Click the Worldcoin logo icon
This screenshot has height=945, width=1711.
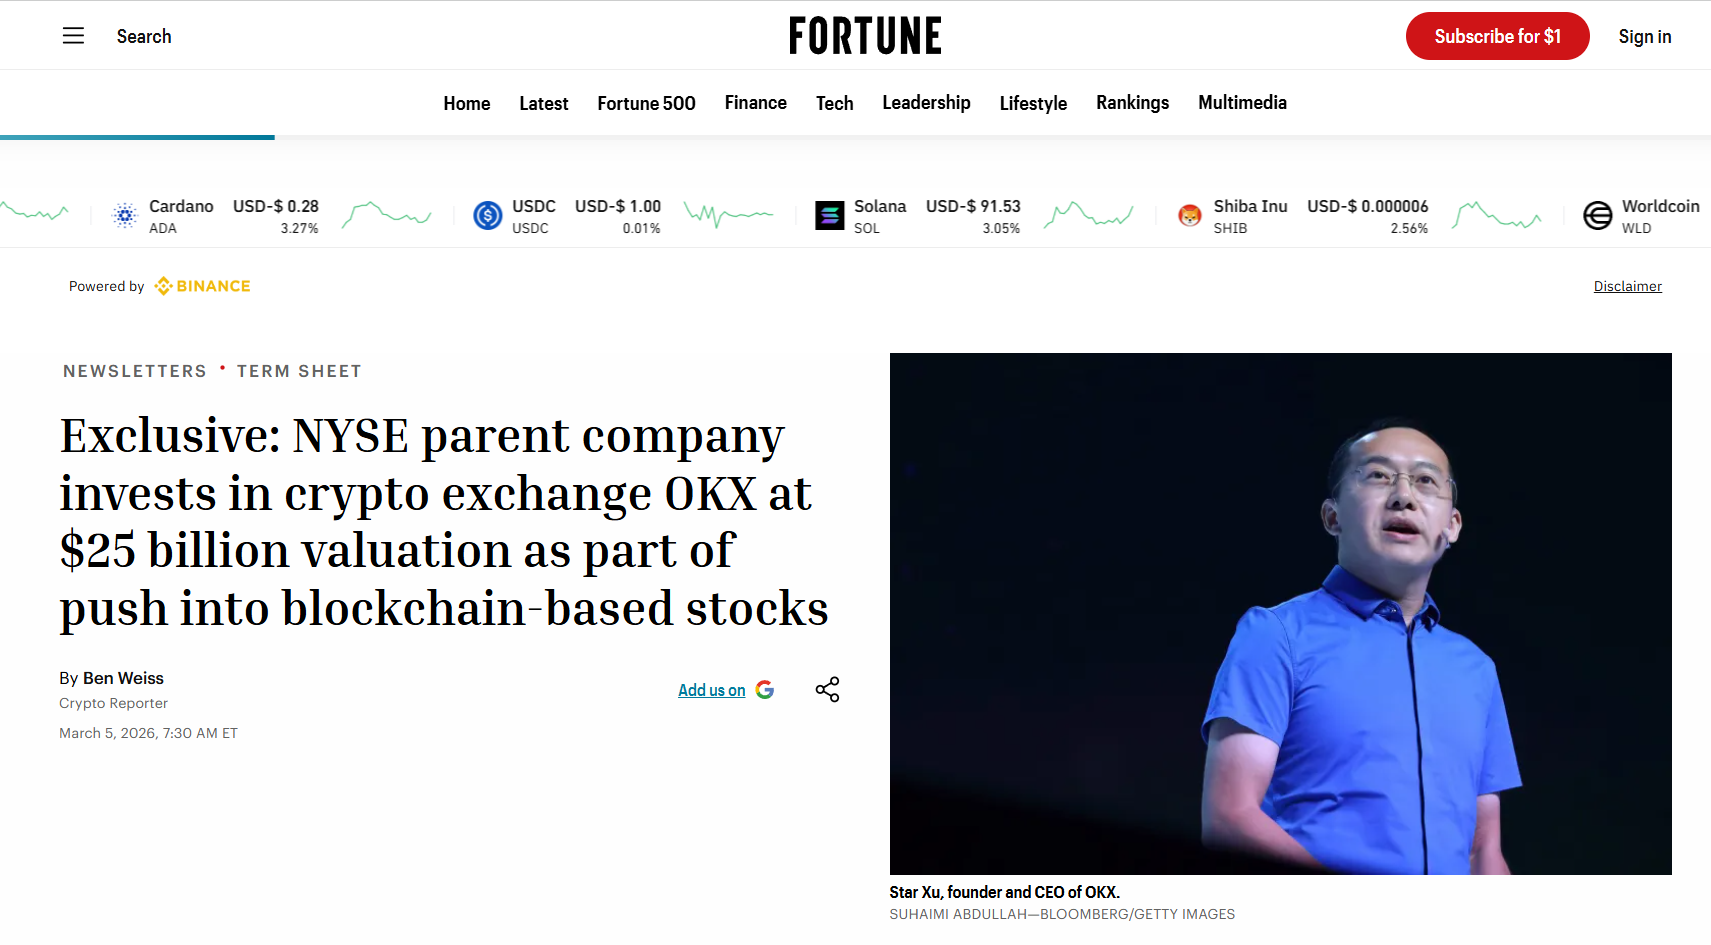pos(1598,215)
